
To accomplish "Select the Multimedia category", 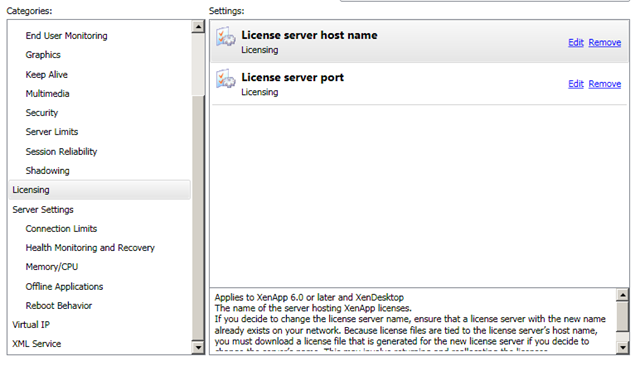I will click(47, 94).
